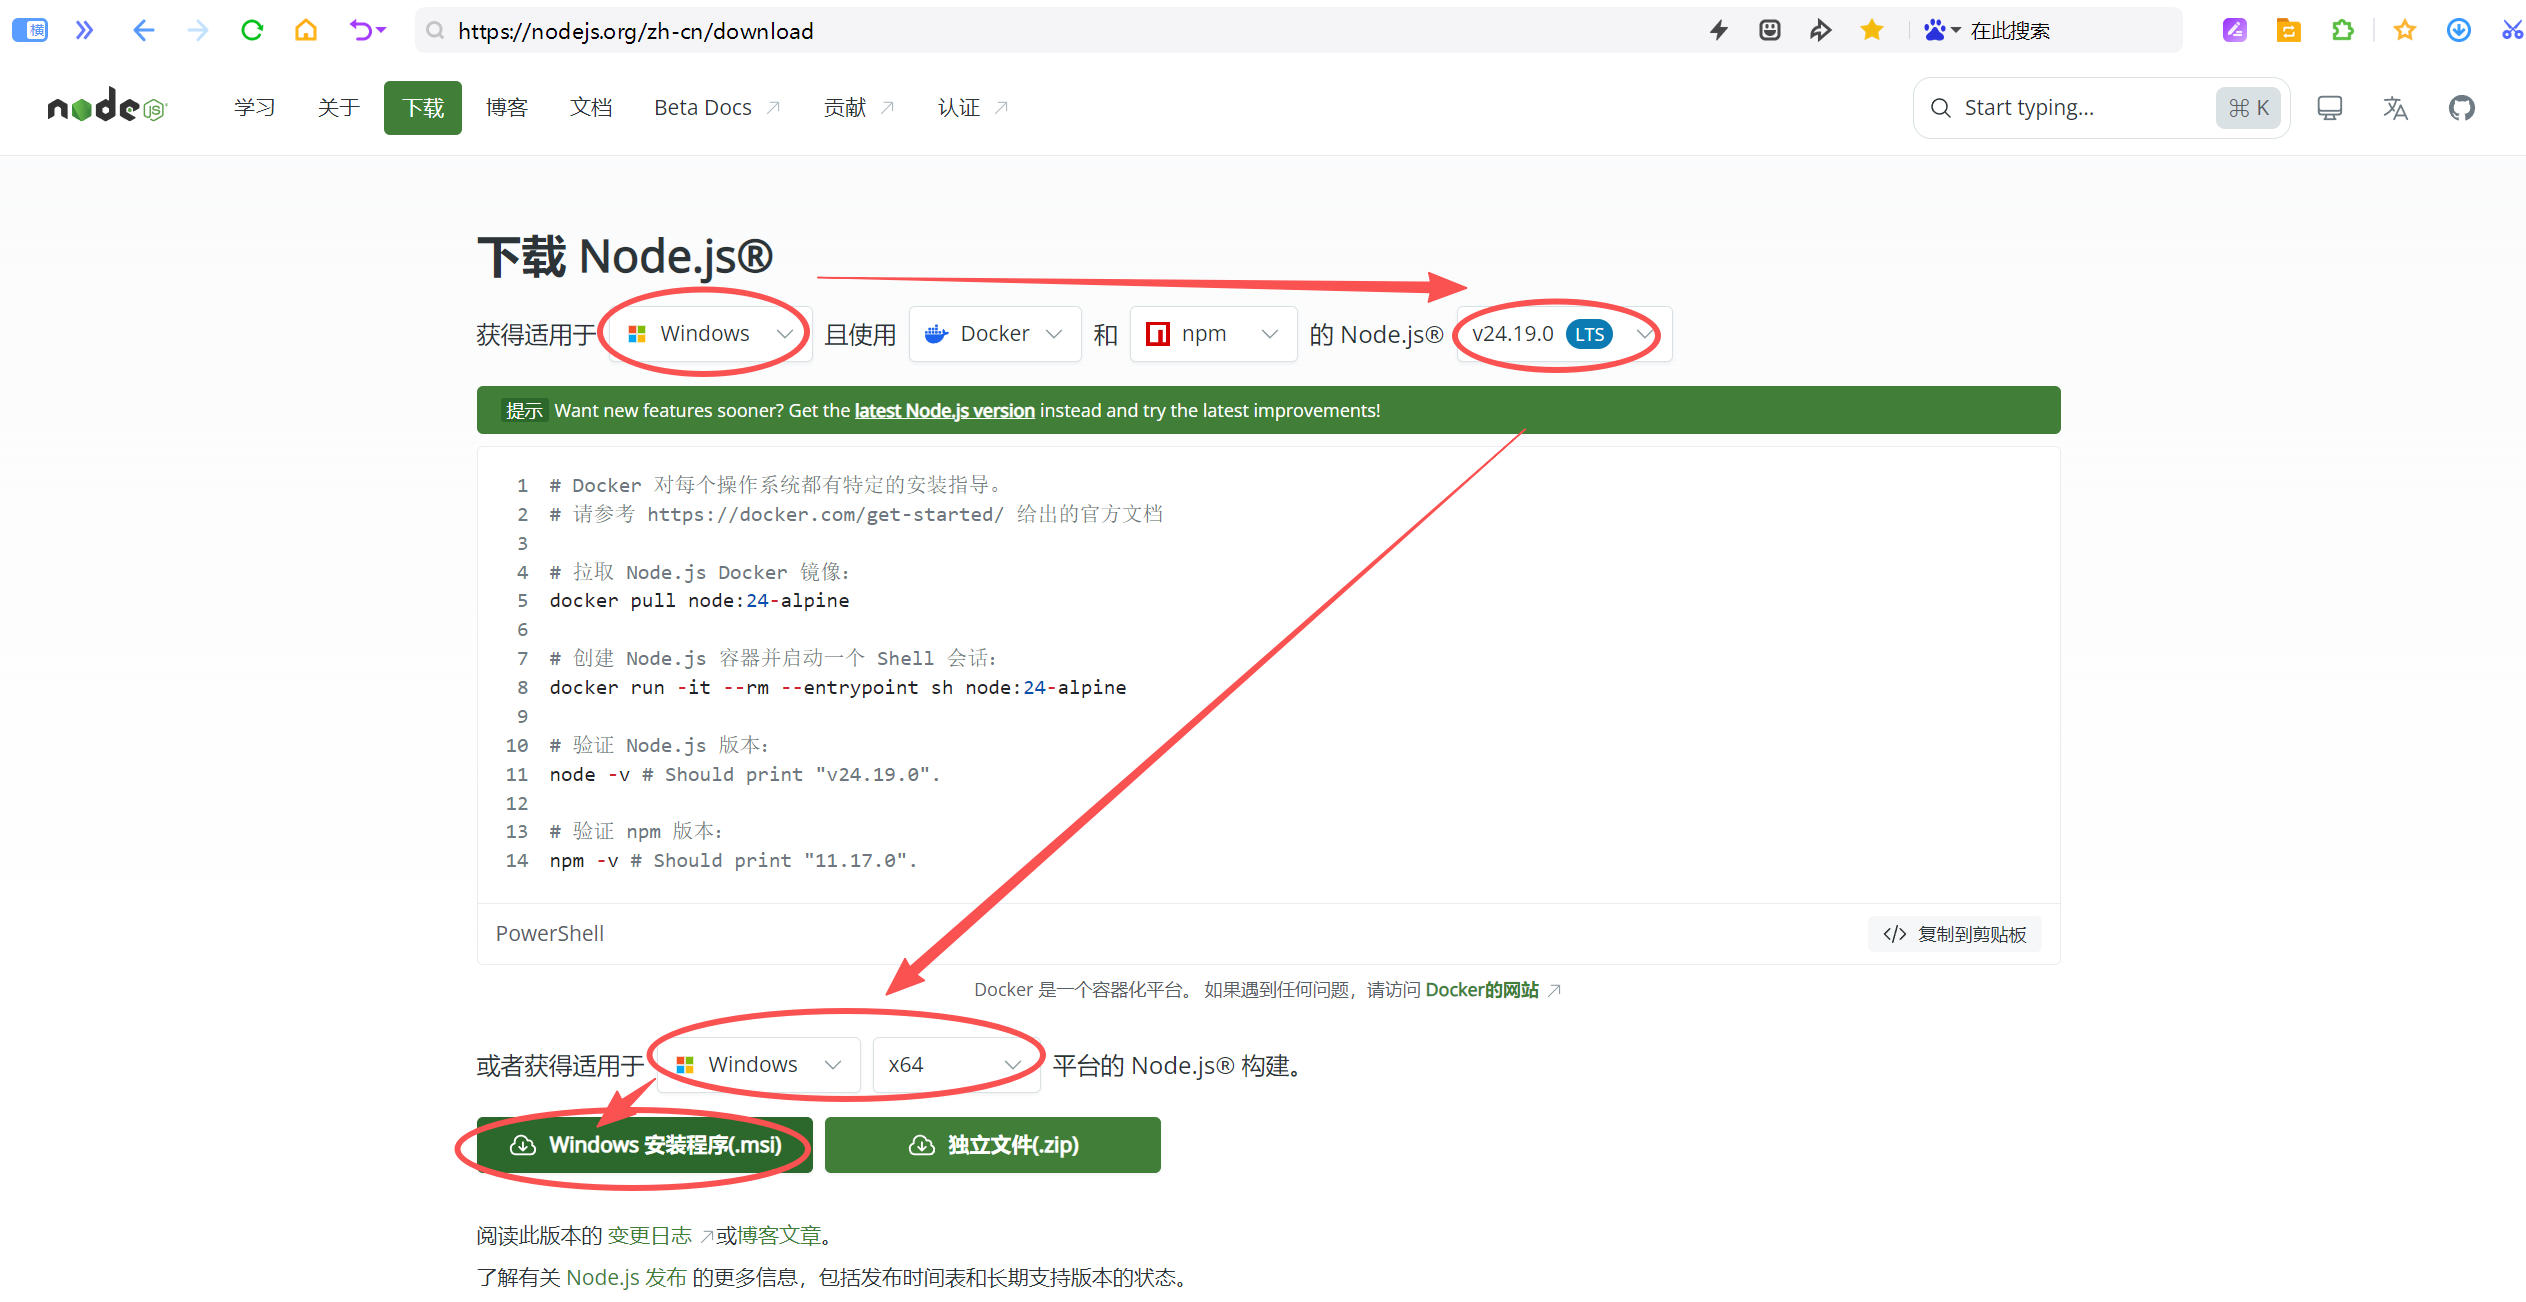Open the 认证 external link

pyautogui.click(x=972, y=108)
